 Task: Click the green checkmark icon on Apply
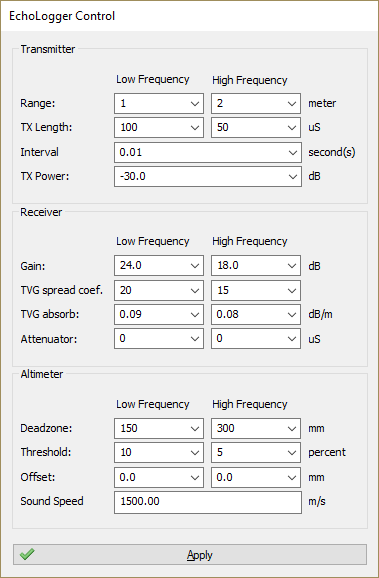click(27, 554)
